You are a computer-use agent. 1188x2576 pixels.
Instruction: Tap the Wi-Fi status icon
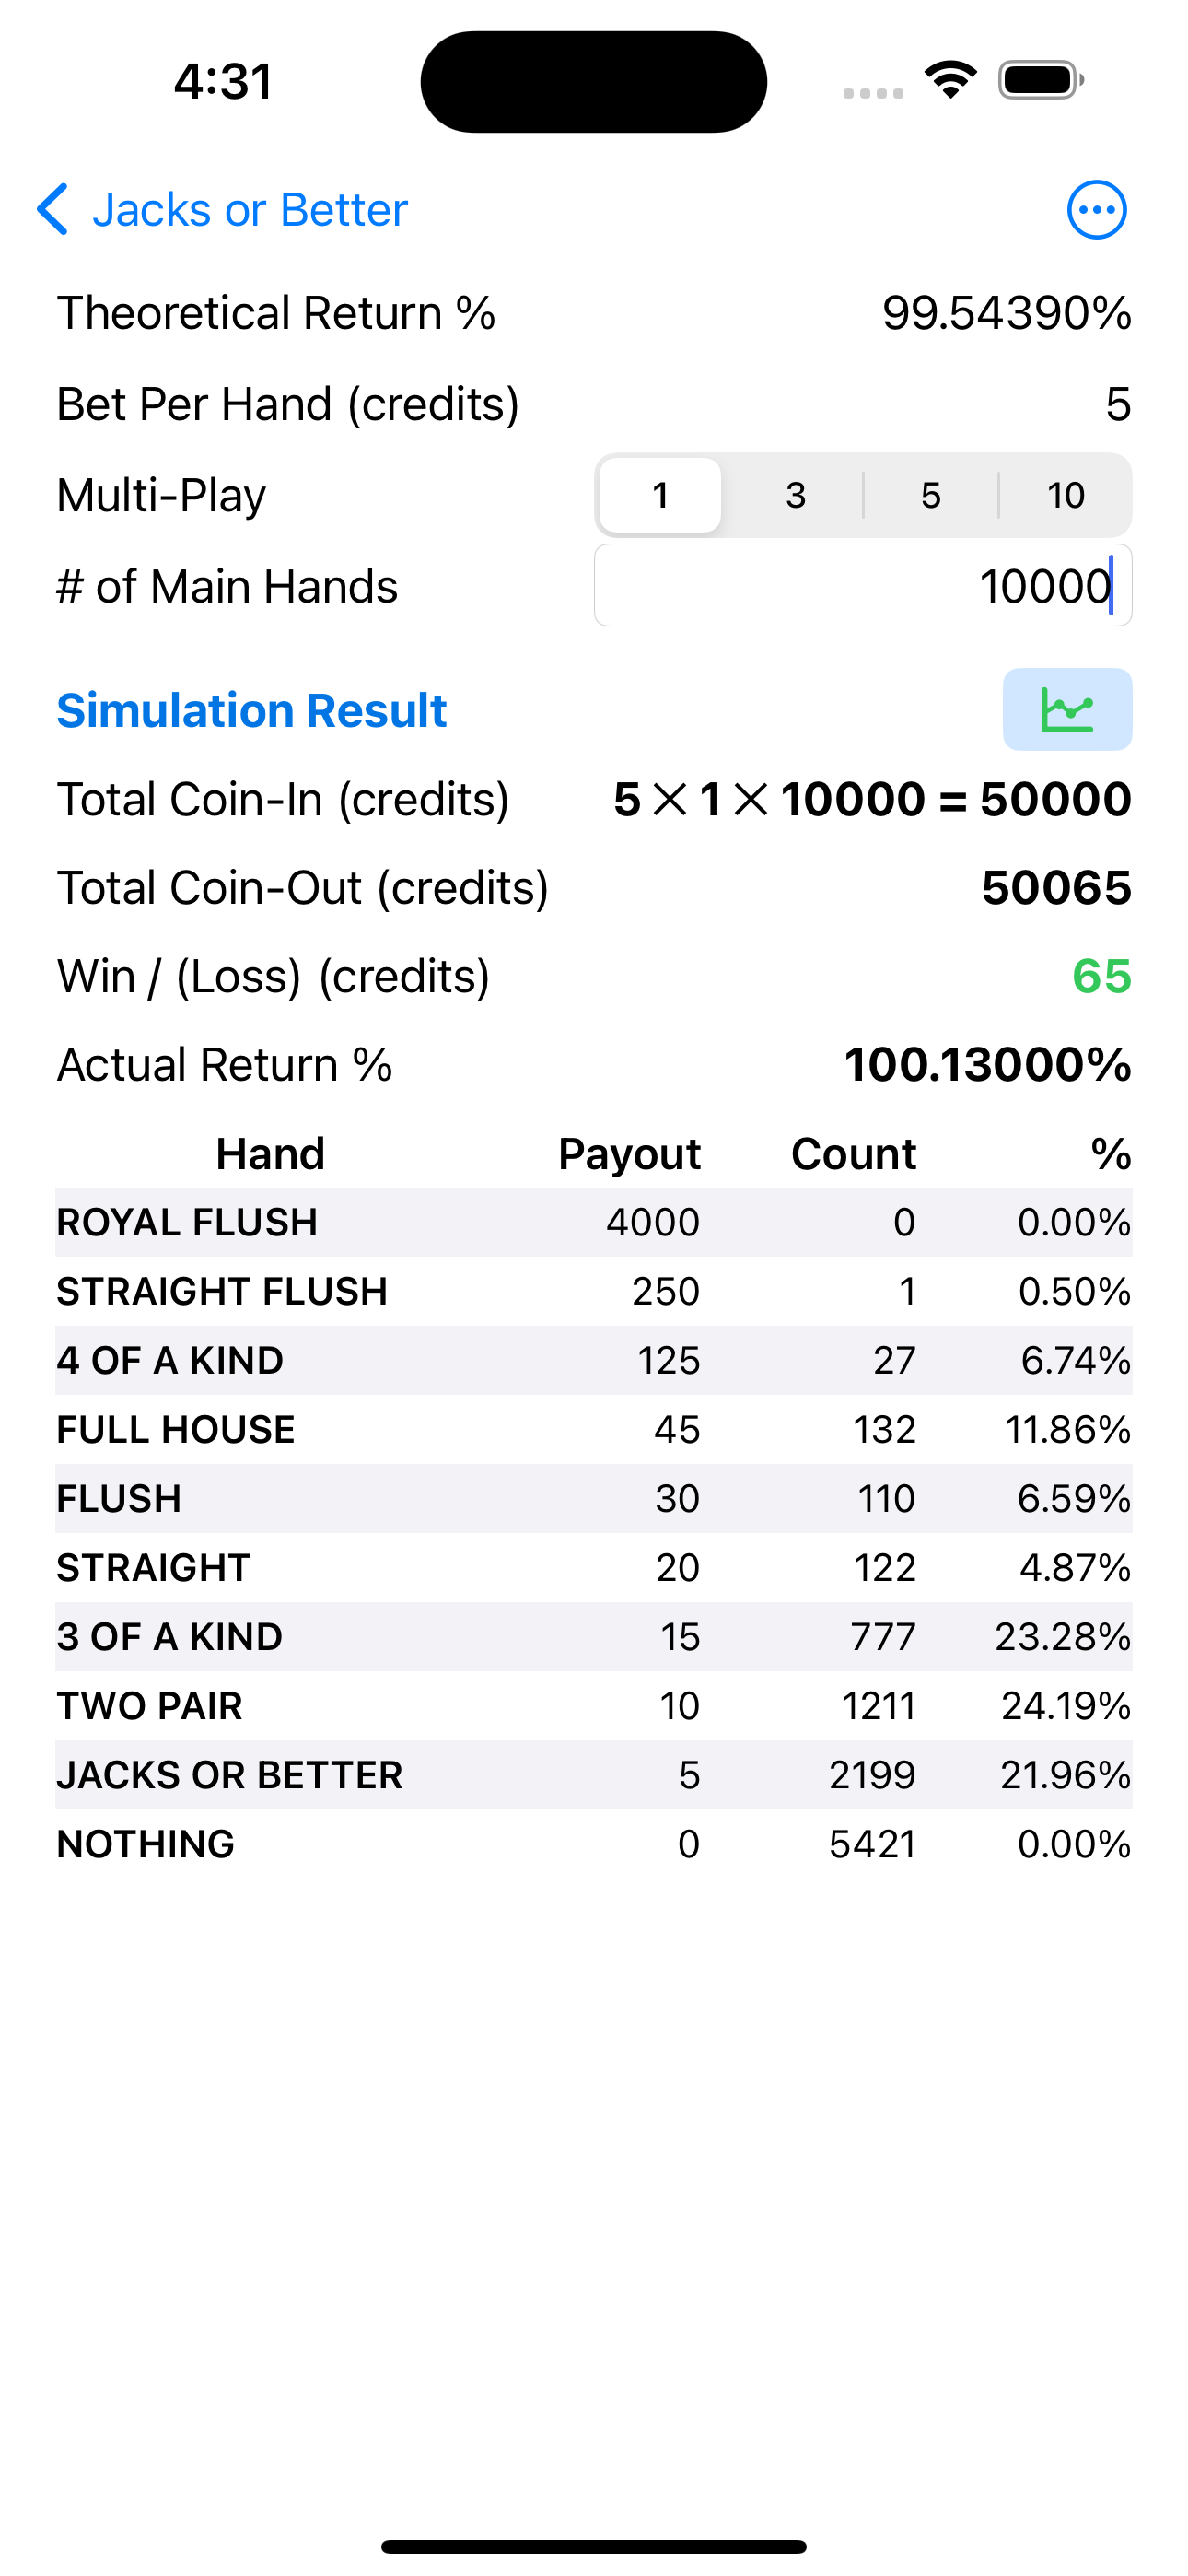pos(950,80)
